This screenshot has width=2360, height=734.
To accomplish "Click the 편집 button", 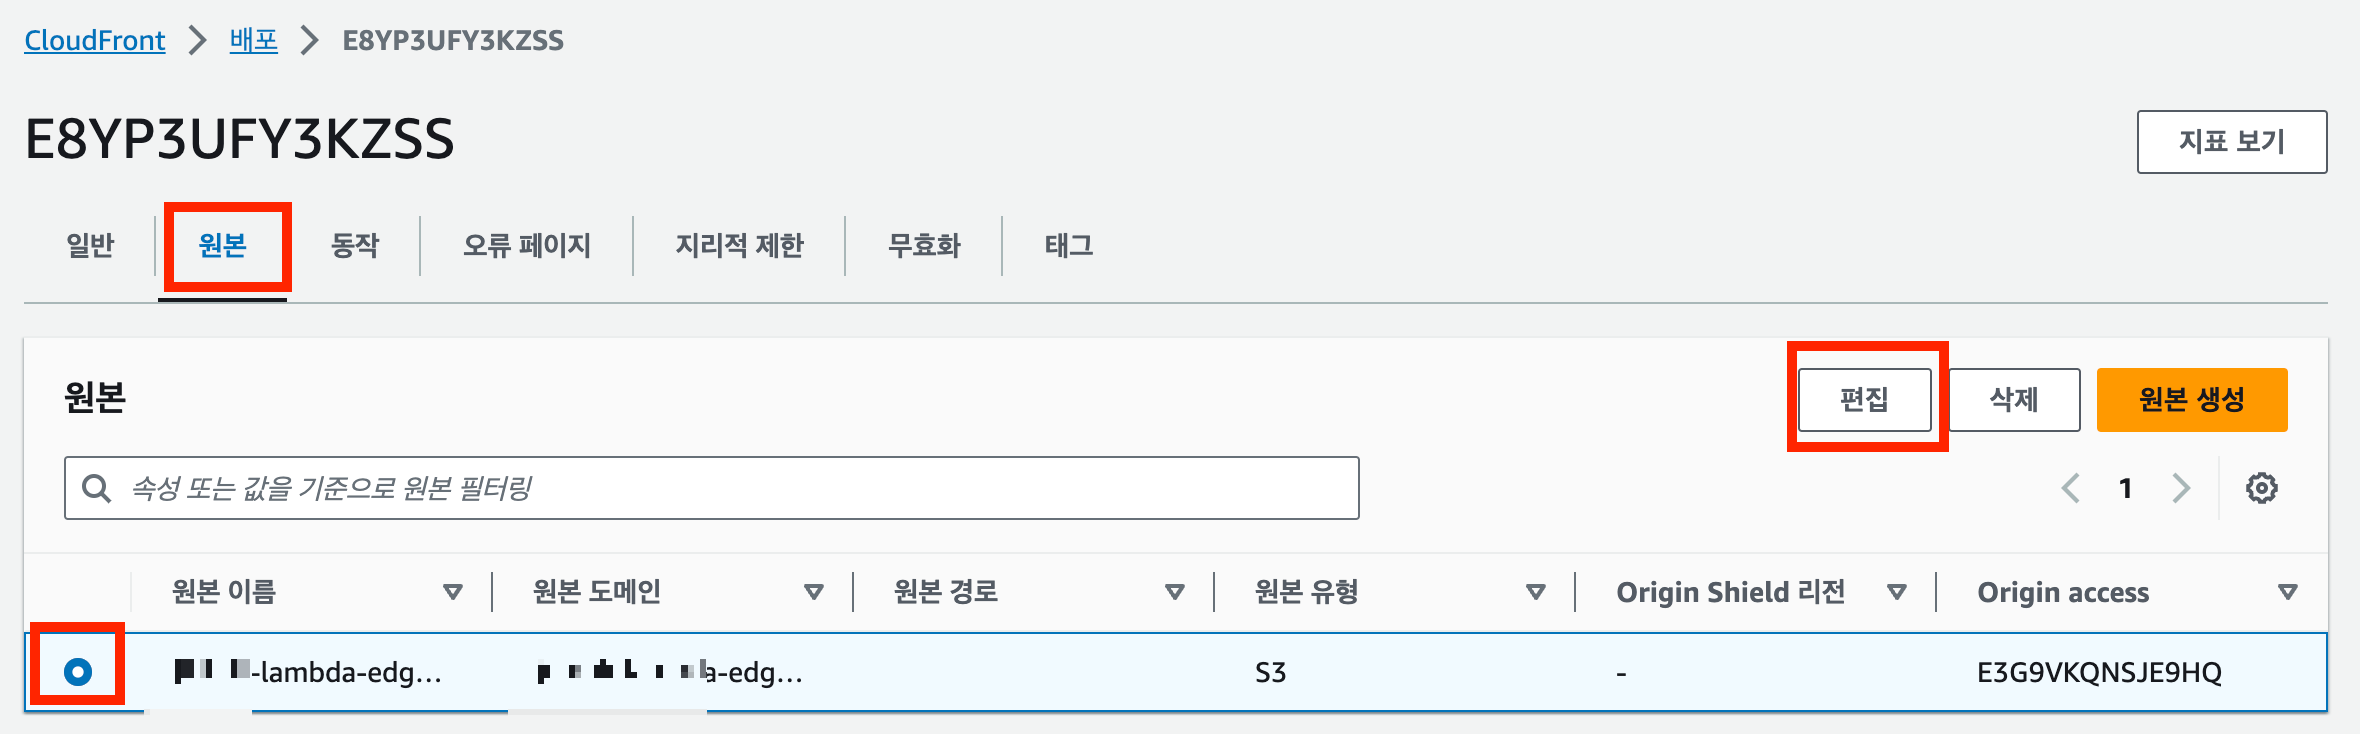I will click(x=1865, y=400).
